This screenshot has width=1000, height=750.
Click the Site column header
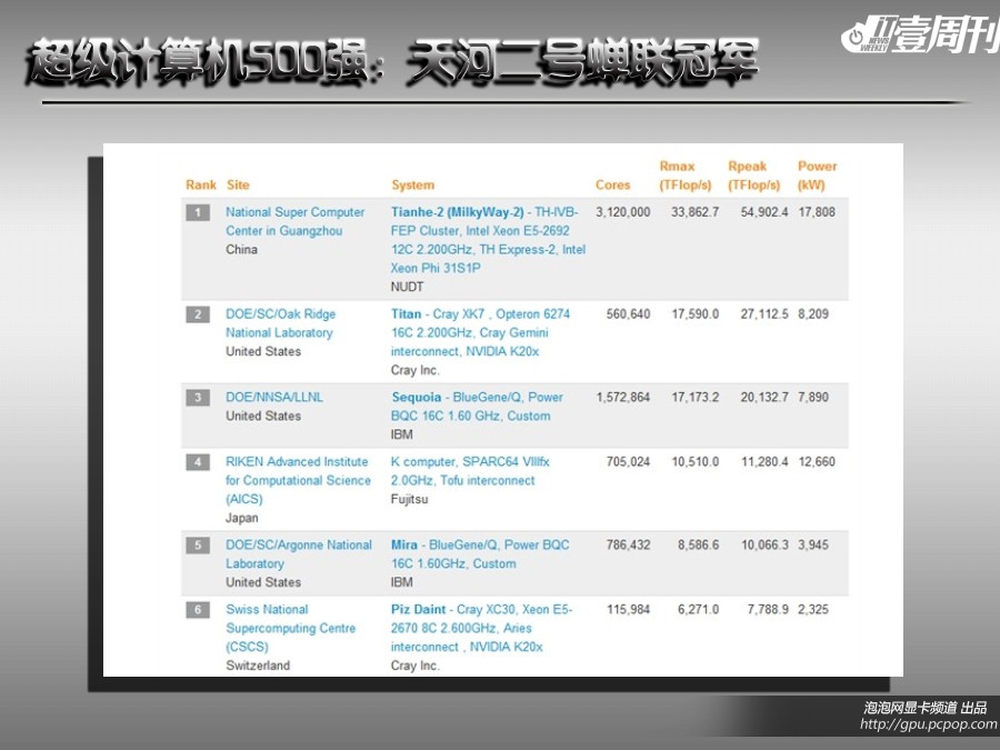[238, 185]
